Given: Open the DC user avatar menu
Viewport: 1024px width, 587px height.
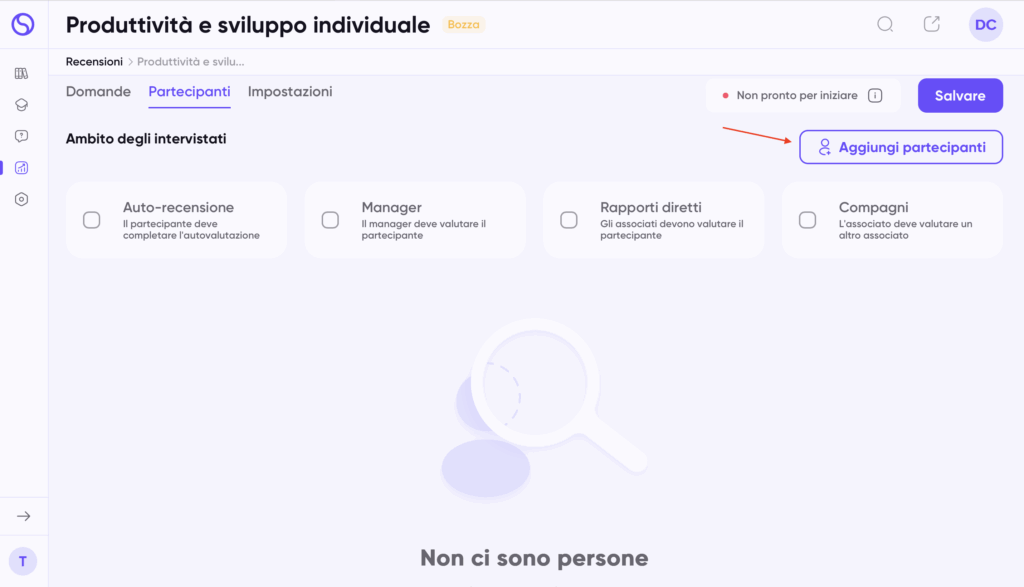Looking at the screenshot, I should click(x=985, y=25).
